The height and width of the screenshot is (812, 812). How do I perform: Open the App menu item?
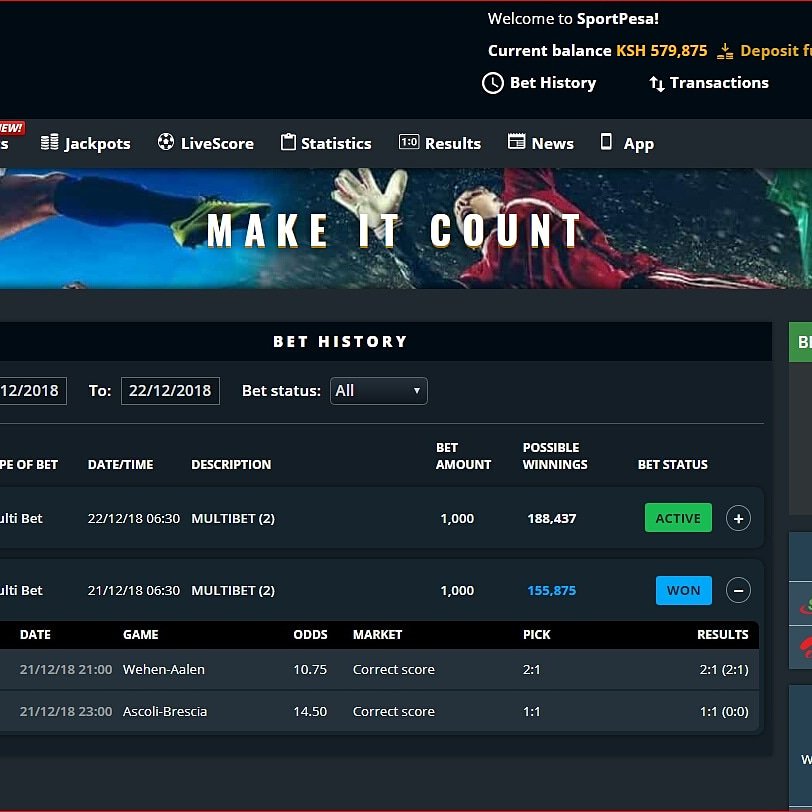627,143
